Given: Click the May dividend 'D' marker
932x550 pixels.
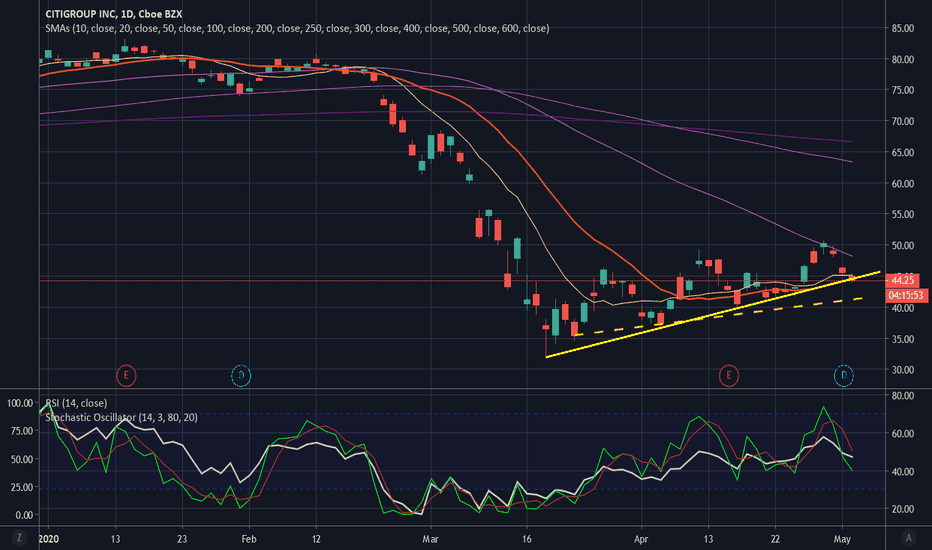Looking at the screenshot, I should point(843,375).
